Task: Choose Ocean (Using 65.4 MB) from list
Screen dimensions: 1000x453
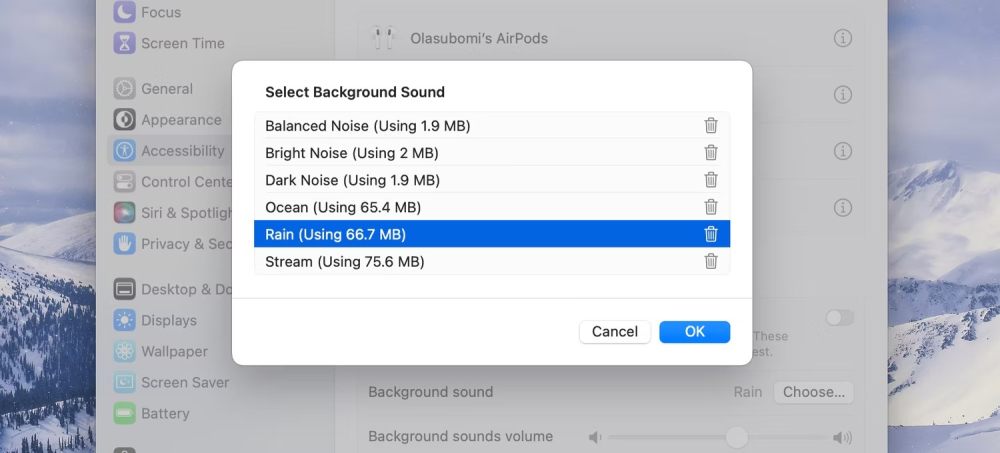Action: point(343,208)
